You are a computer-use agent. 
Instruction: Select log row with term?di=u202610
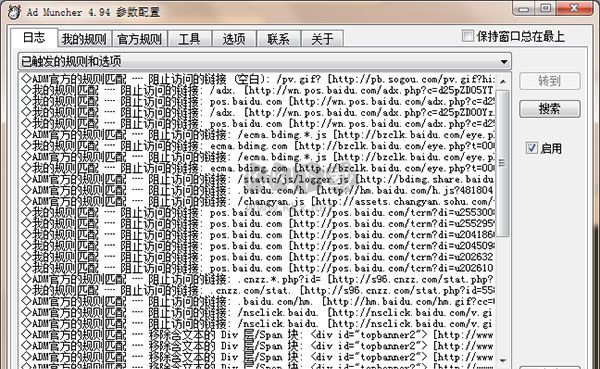click(x=258, y=268)
